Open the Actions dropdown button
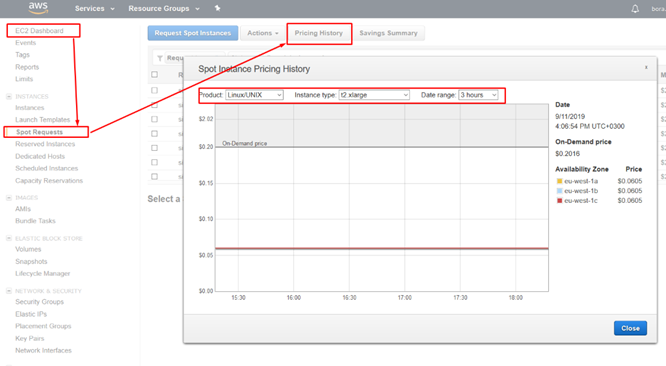Screen dimensions: 666x366 [262, 33]
